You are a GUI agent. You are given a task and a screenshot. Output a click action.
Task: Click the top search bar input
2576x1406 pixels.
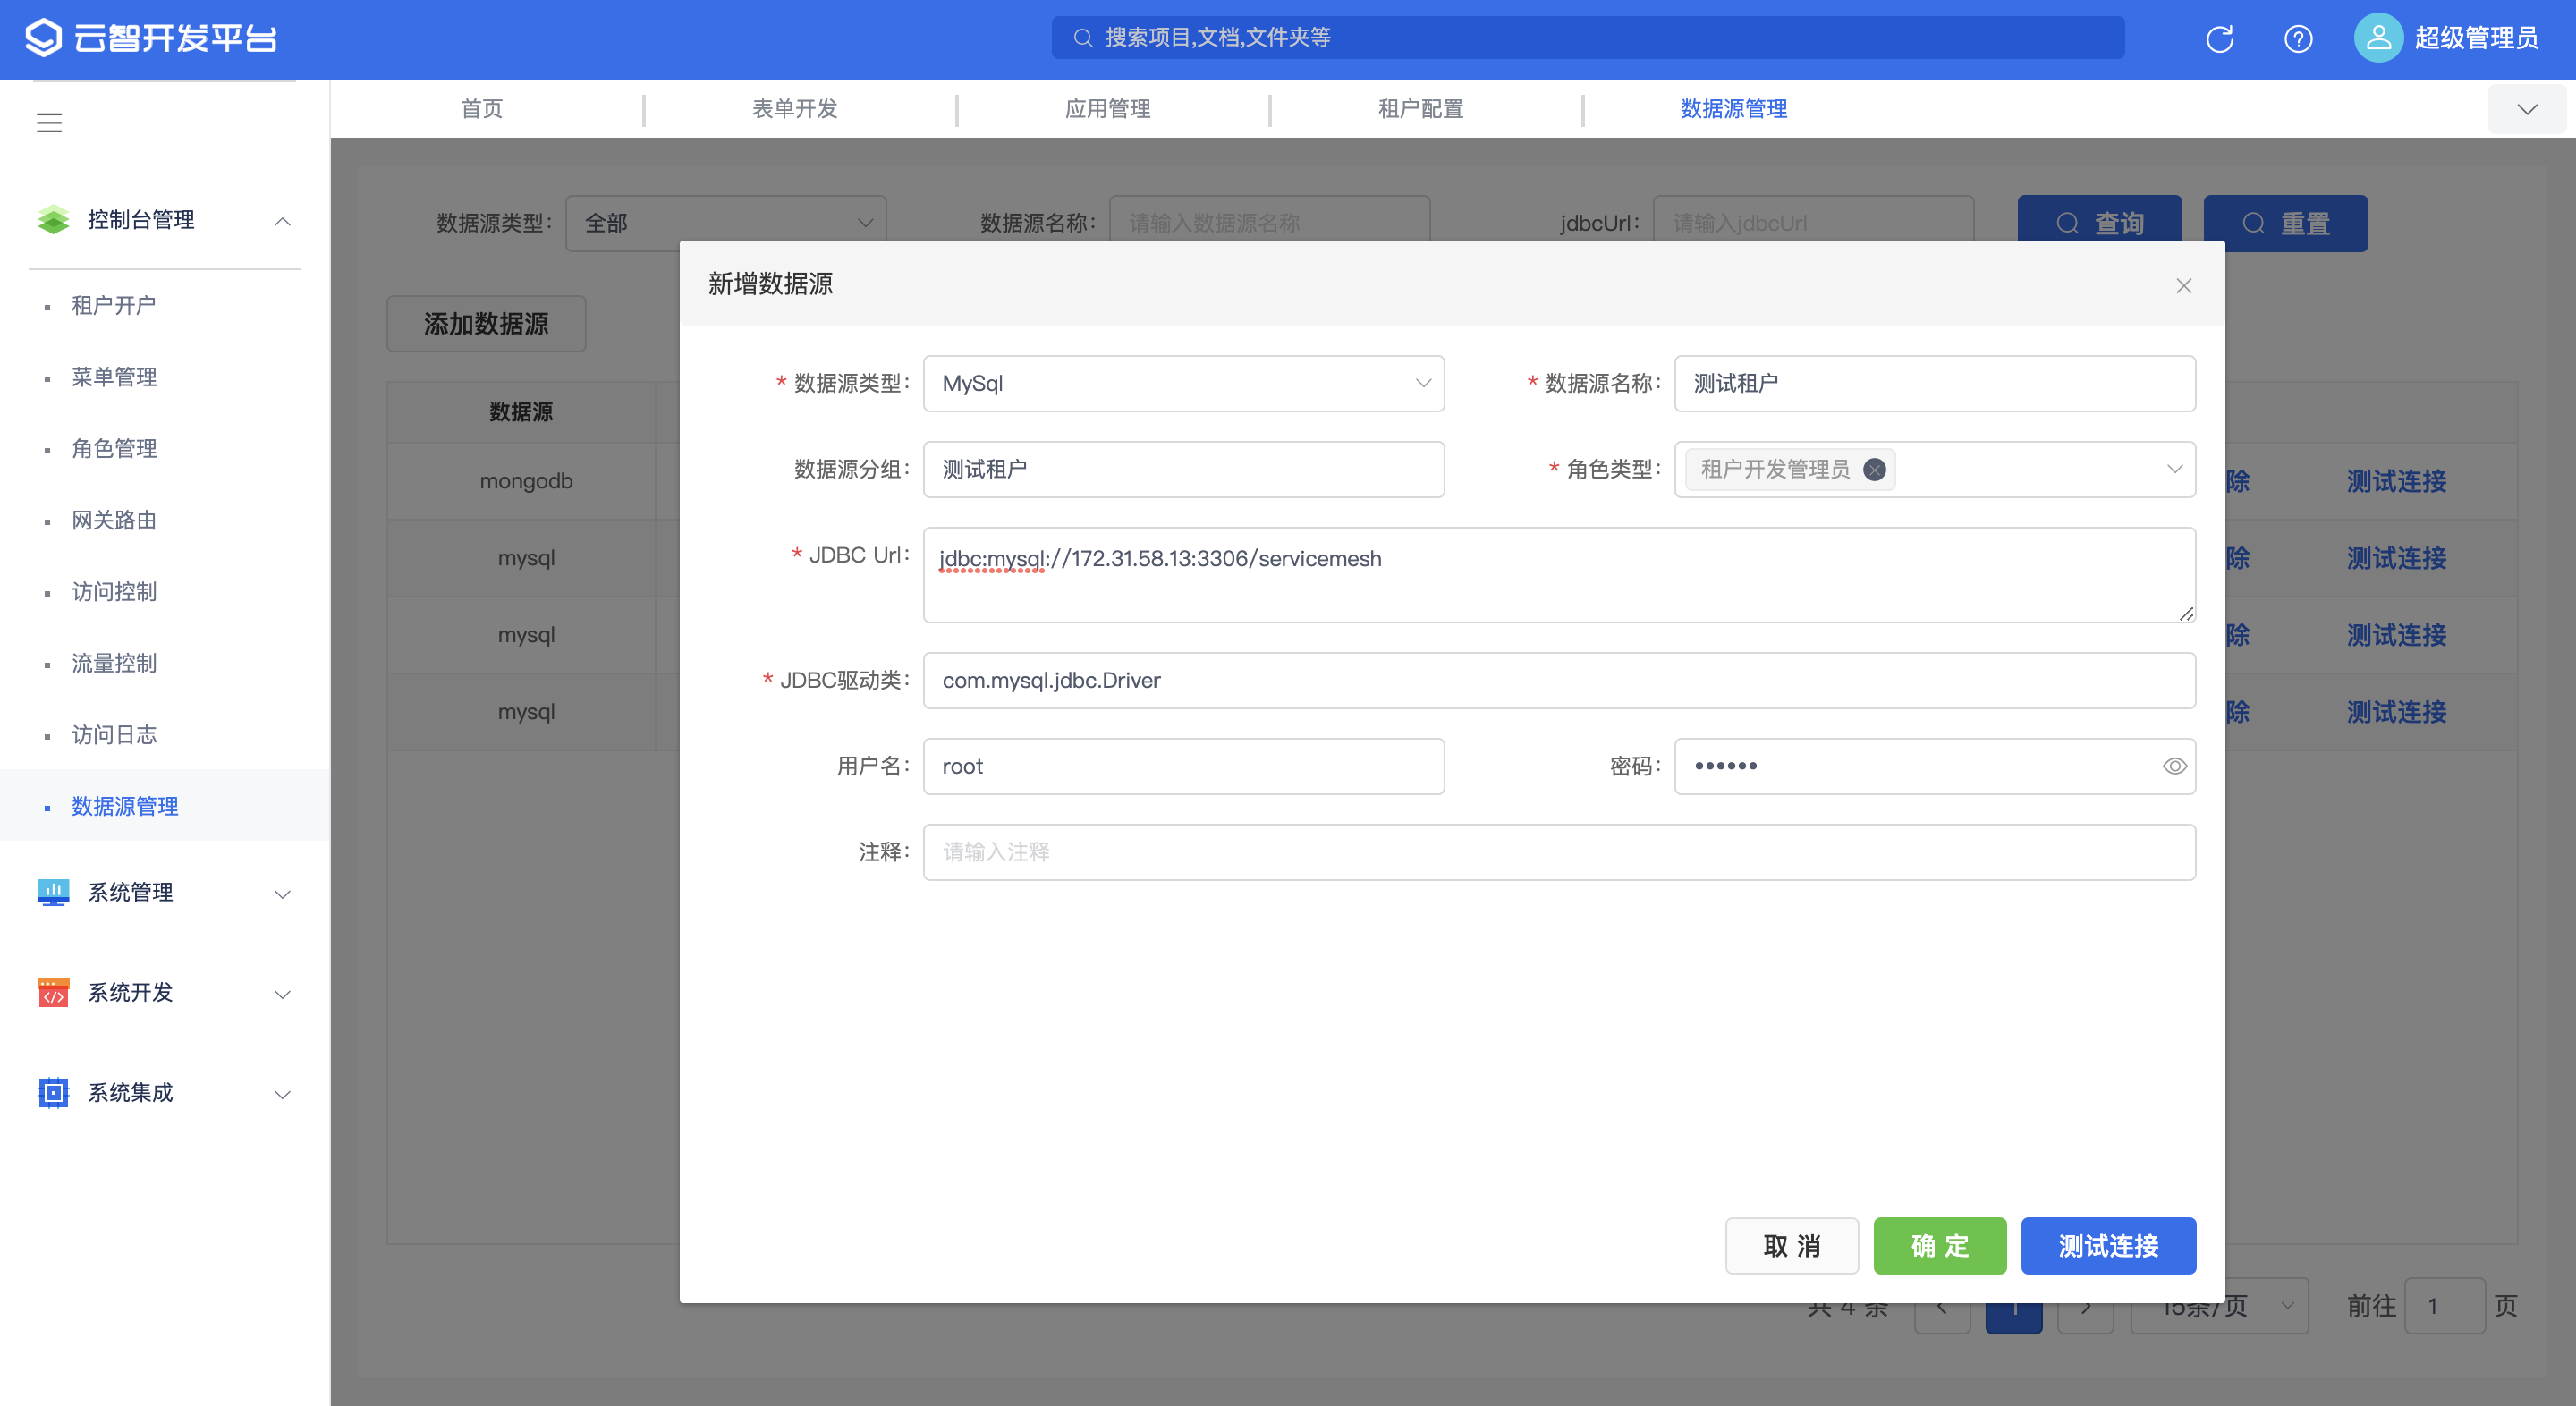pos(1588,38)
